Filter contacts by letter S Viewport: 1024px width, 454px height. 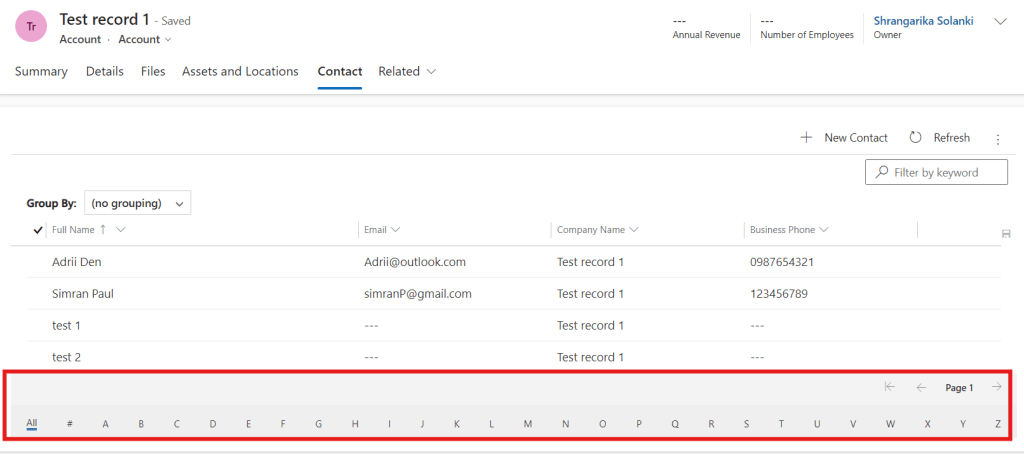coord(746,424)
